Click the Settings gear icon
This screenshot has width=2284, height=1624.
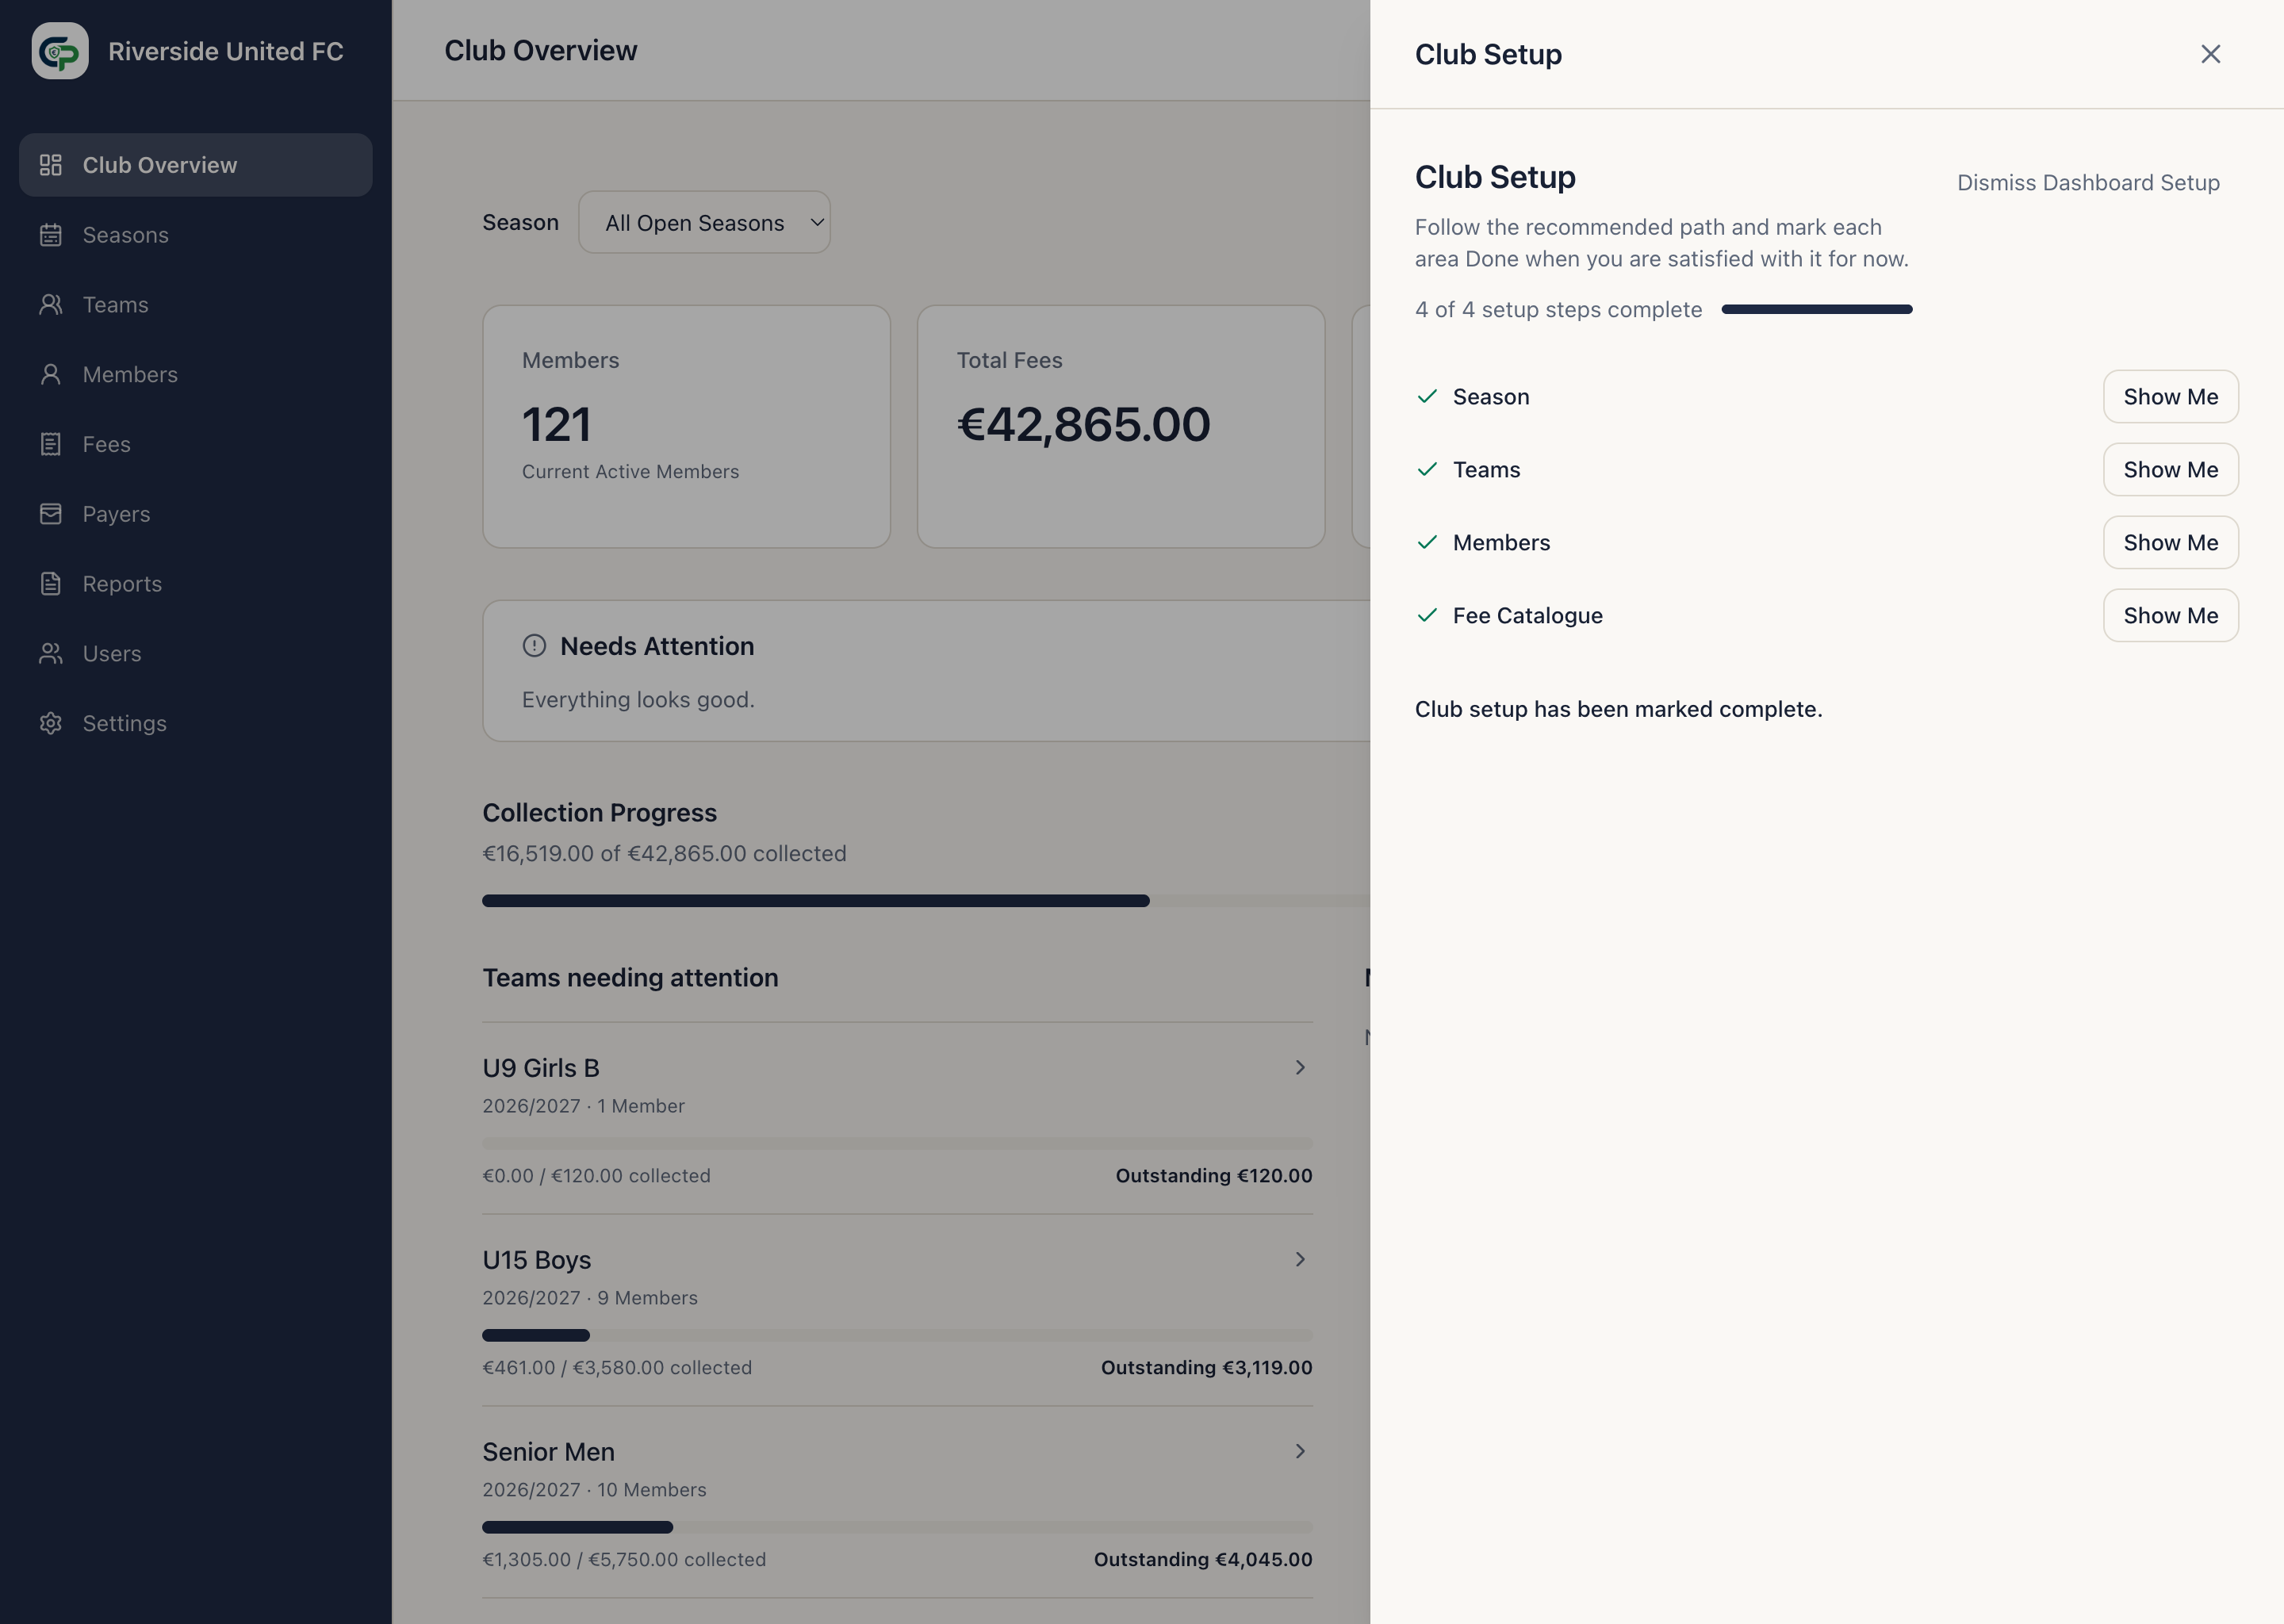pos(51,723)
